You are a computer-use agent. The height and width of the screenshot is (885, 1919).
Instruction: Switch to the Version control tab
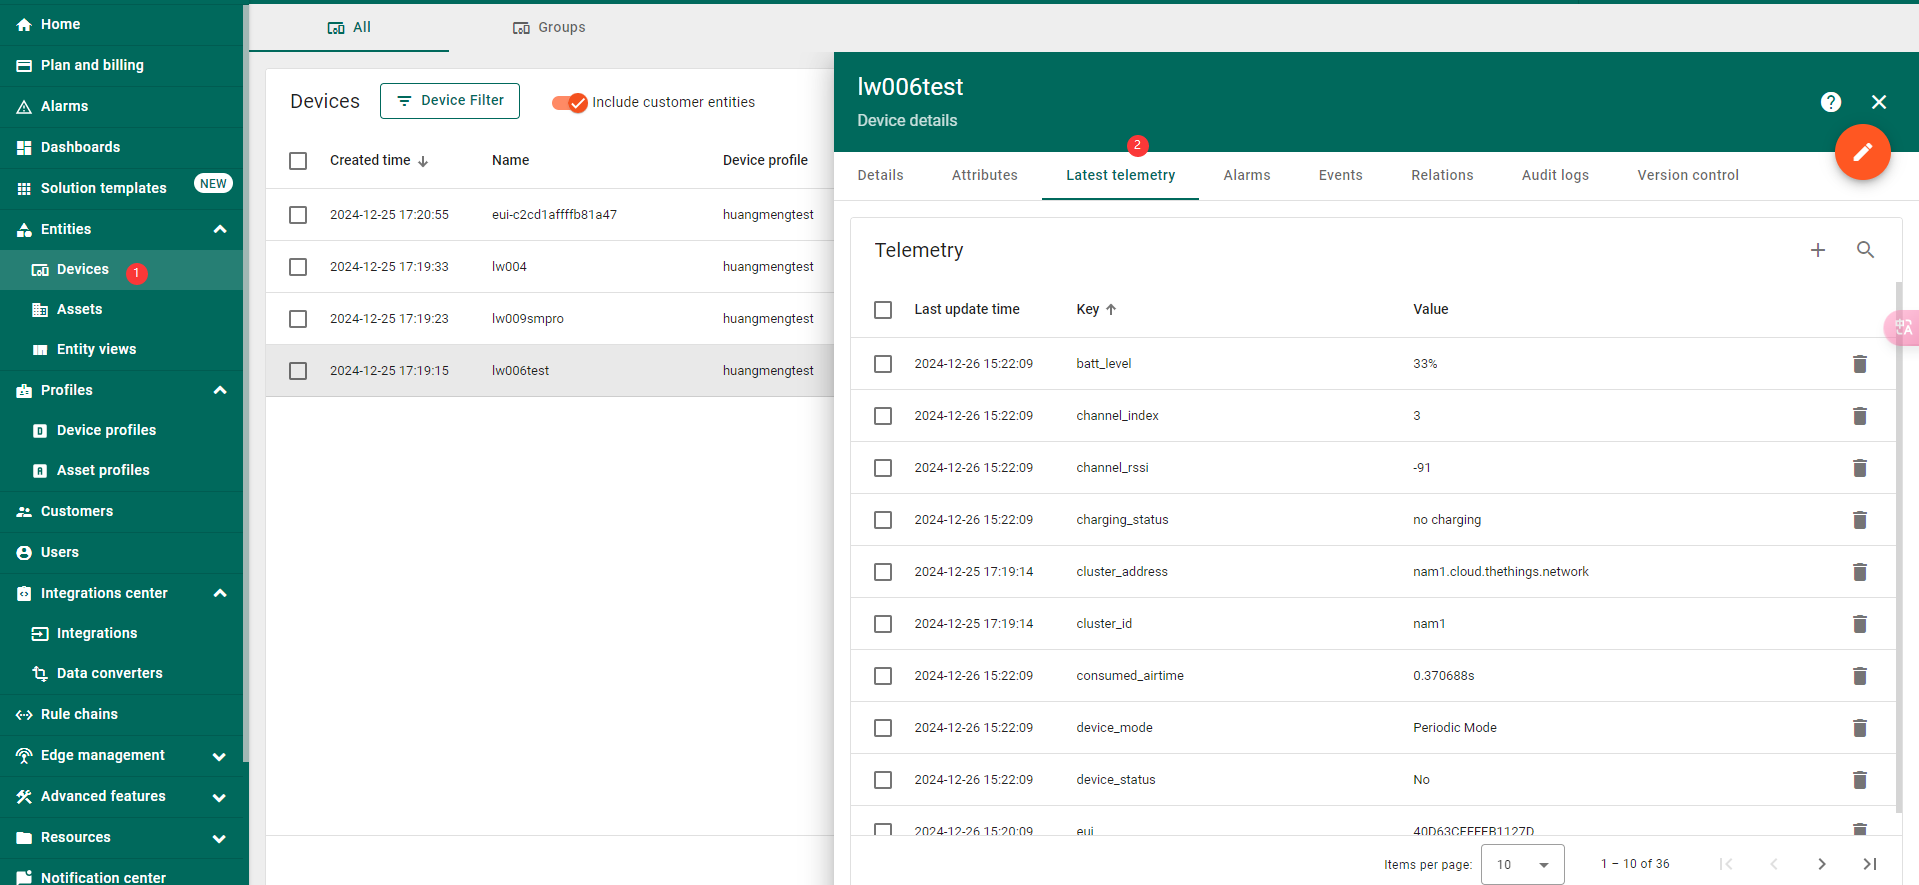tap(1688, 175)
